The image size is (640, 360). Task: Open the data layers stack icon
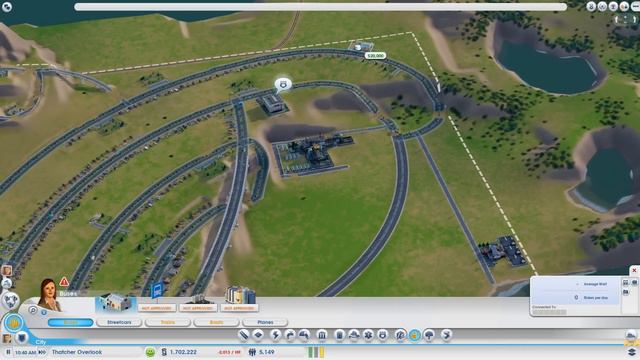632,351
